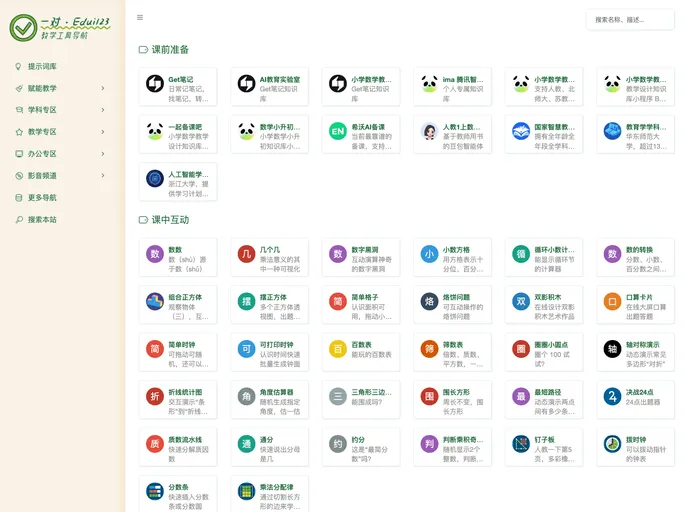688x512 pixels.
Task: Open 角度估算器 card title
Action: tap(276, 392)
